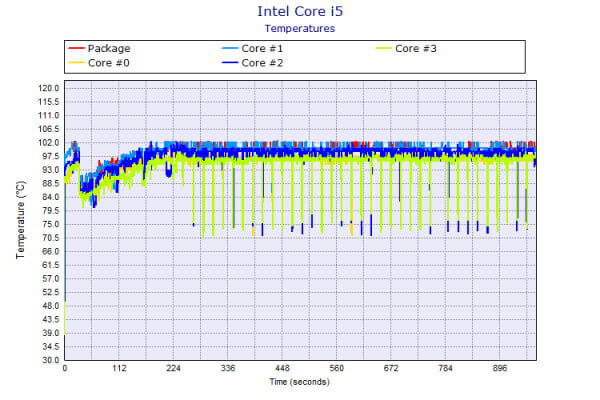The width and height of the screenshot is (600, 400).
Task: Click the yellow Core #0 legend line swatch
Action: tap(76, 62)
